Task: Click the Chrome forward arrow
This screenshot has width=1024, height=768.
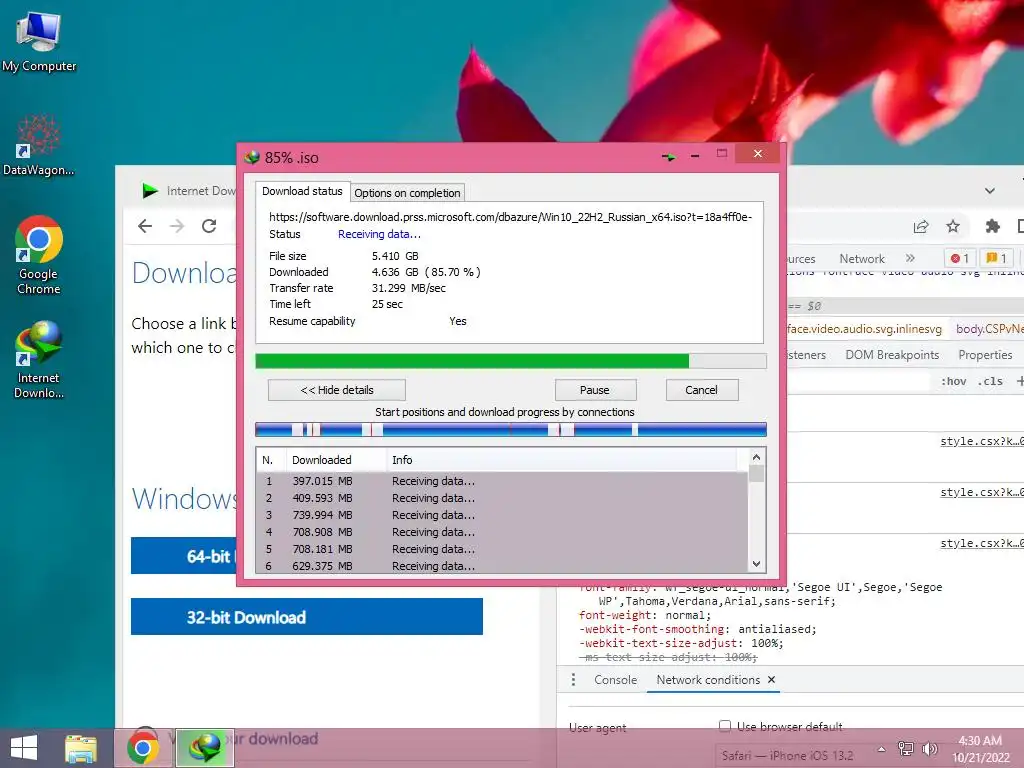Action: pos(177,226)
